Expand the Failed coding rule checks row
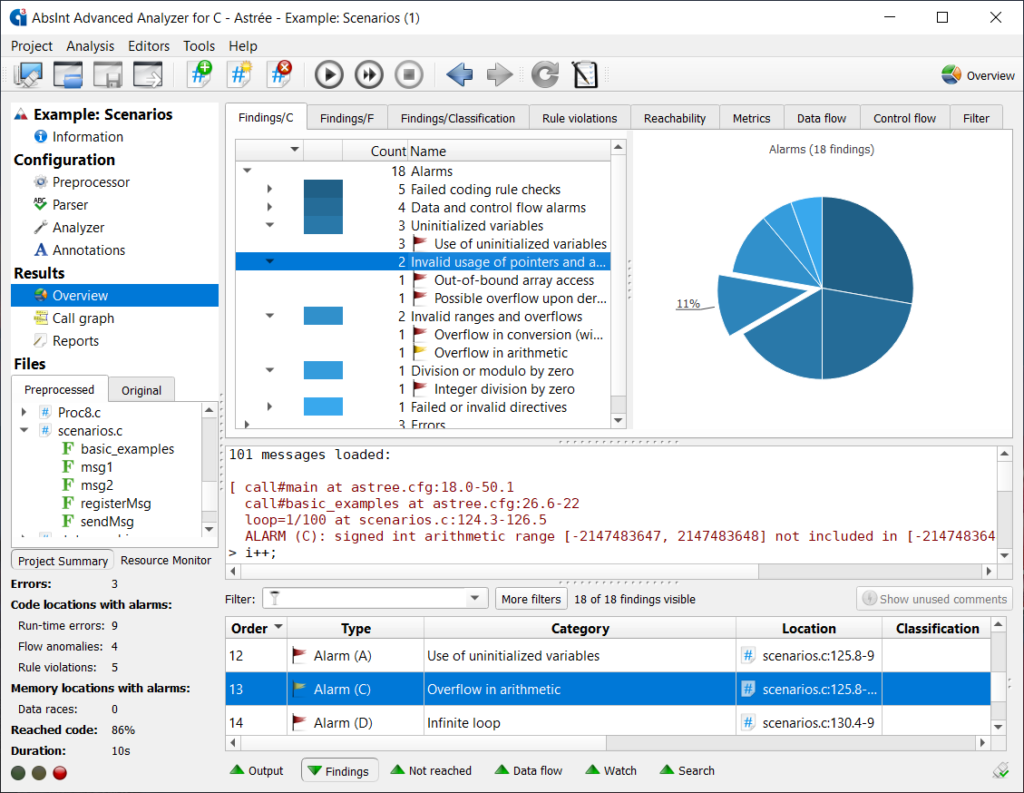The image size is (1024, 793). pyautogui.click(x=270, y=190)
